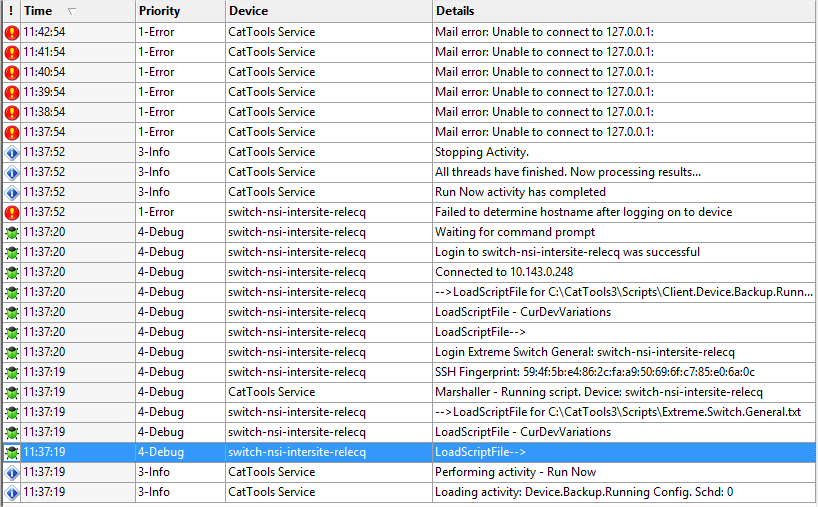Click the error icon beside Failed to determine hostname

(11, 213)
